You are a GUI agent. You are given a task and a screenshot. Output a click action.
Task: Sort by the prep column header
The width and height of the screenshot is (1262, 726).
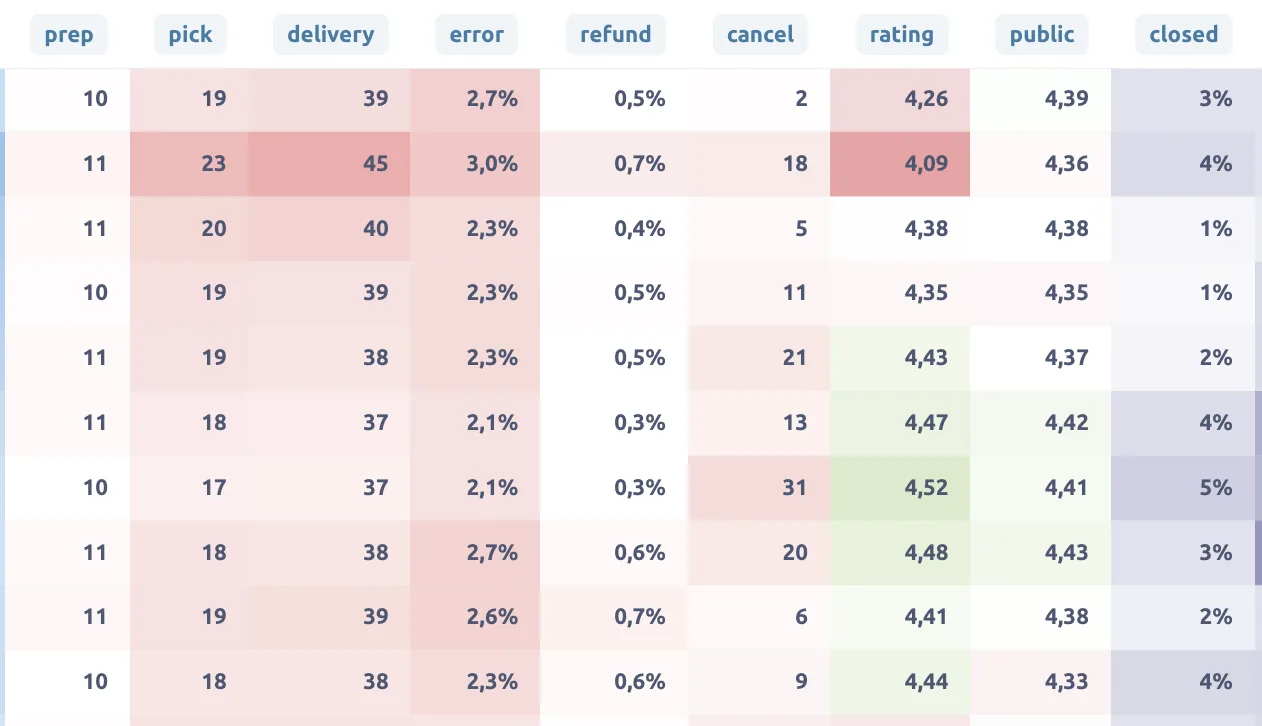(x=69, y=35)
